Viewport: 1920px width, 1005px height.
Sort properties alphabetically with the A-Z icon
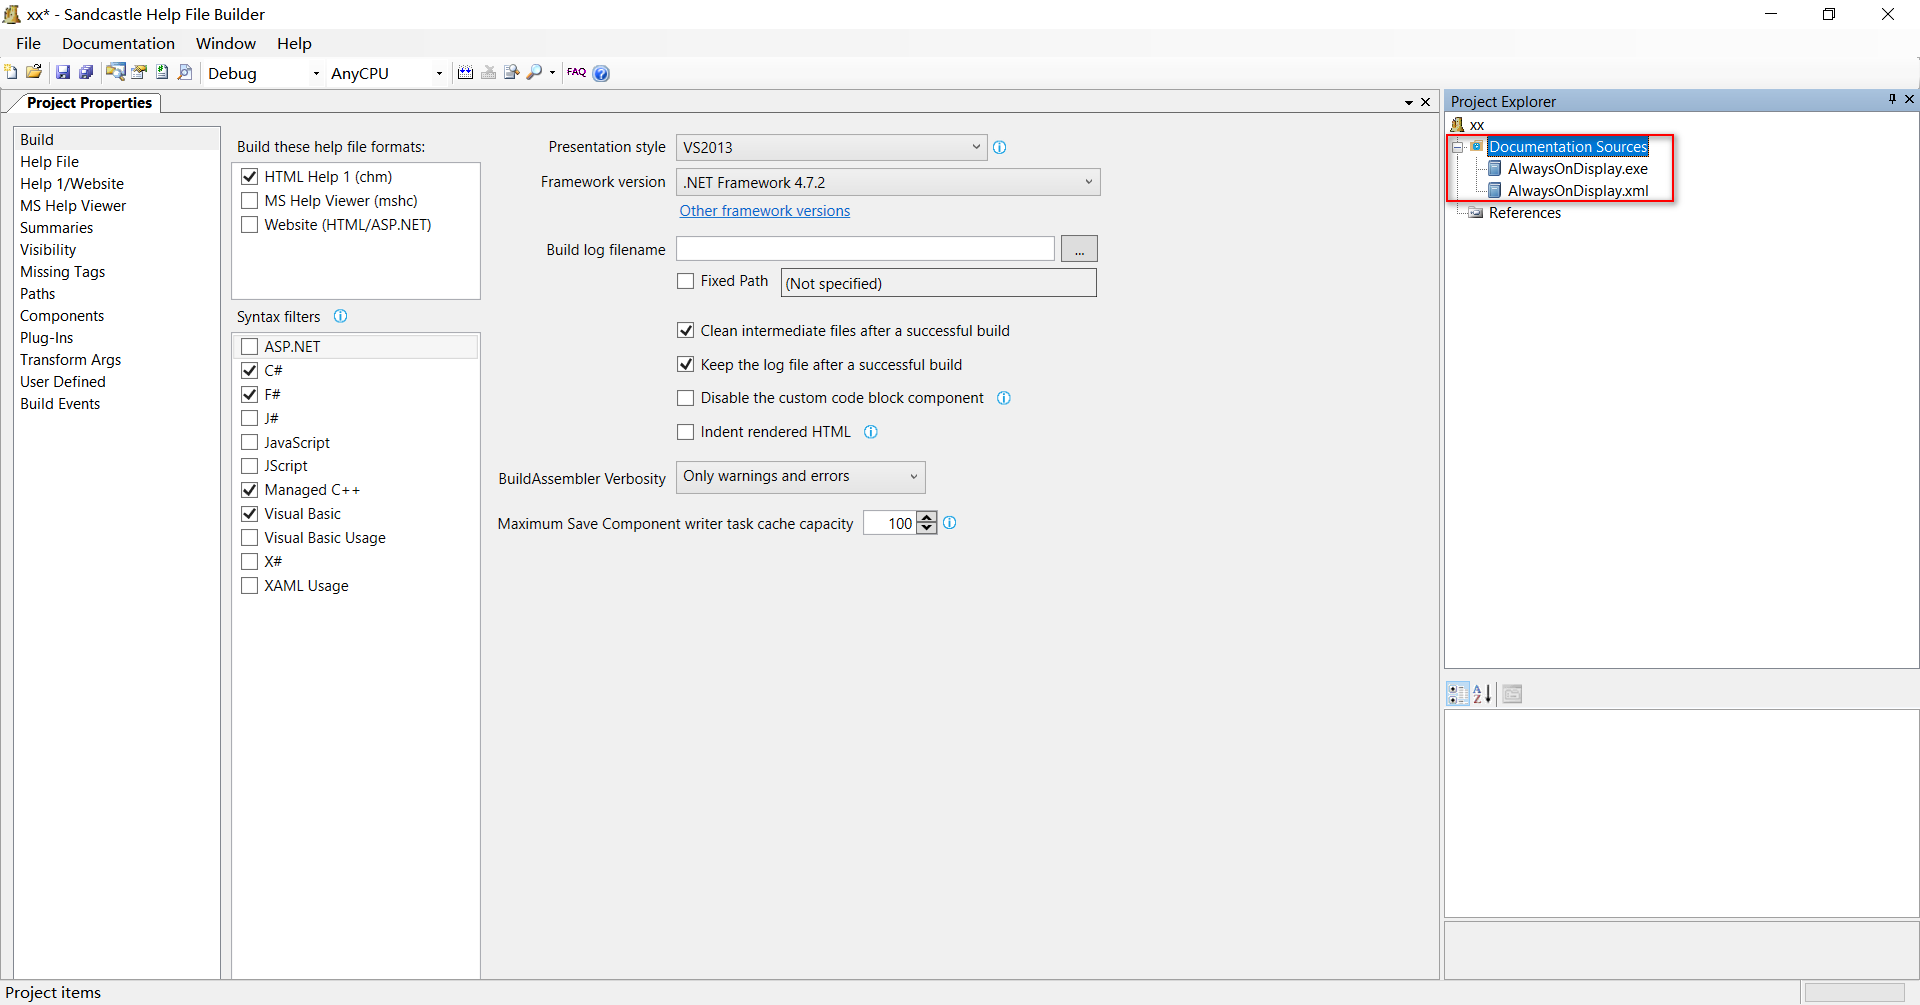pyautogui.click(x=1482, y=694)
